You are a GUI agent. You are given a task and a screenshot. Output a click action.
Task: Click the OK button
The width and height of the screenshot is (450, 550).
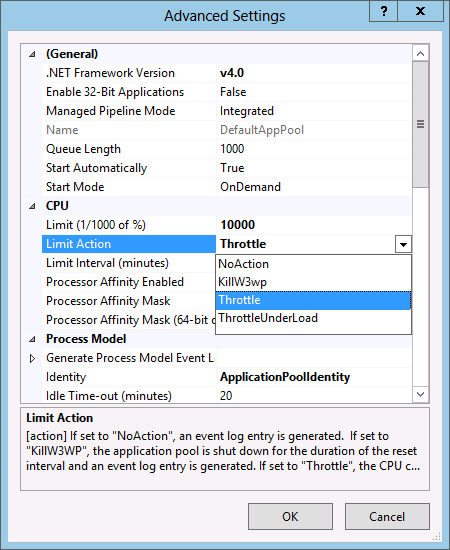(x=290, y=516)
